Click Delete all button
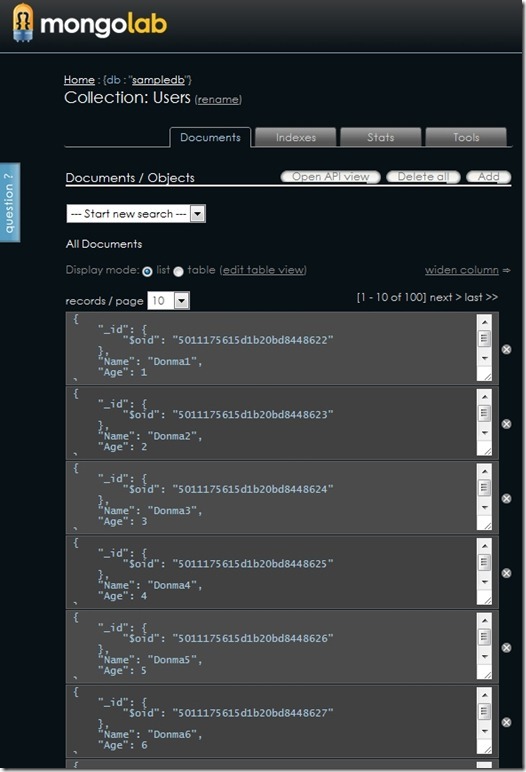 pos(423,177)
